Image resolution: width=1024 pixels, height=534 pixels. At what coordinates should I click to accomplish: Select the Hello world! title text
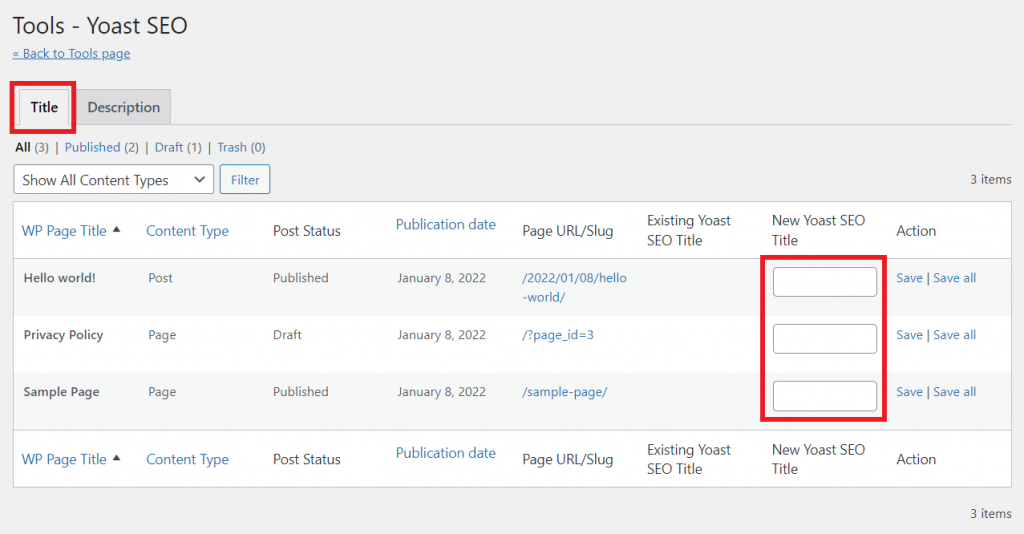(x=59, y=278)
